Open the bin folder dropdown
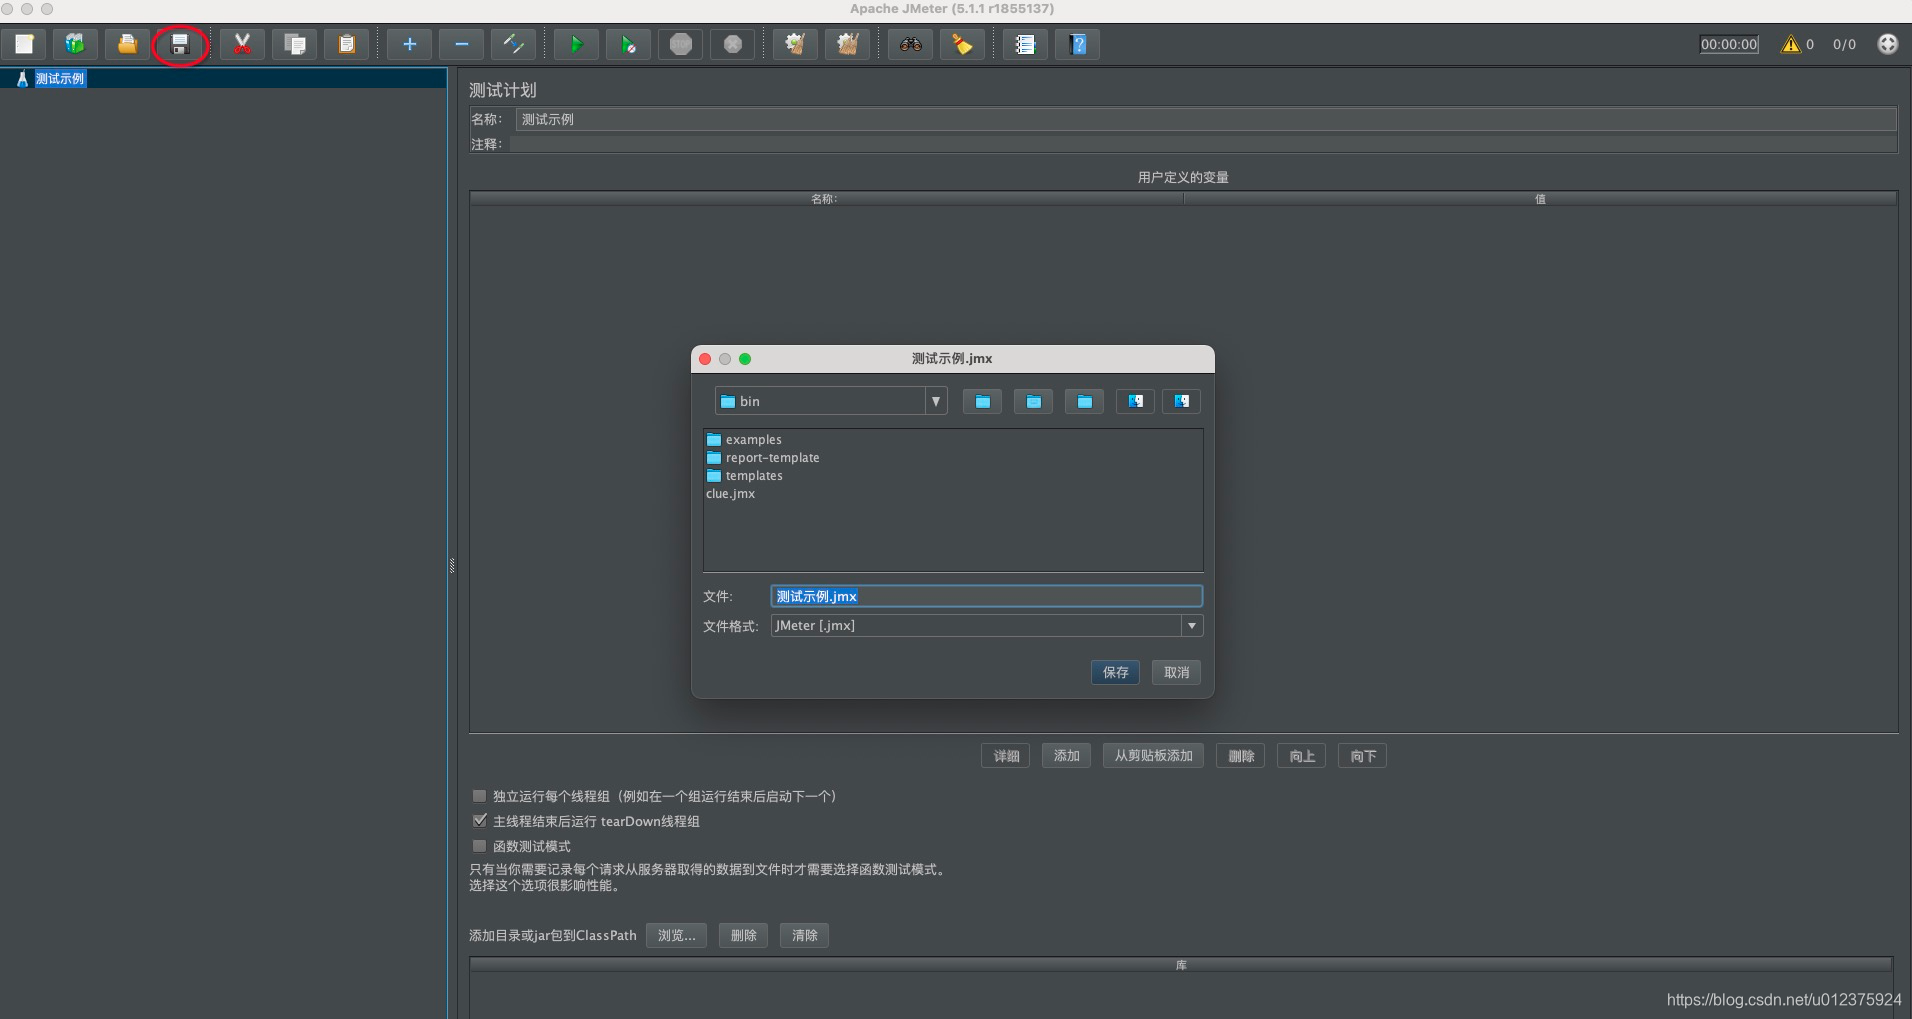1912x1019 pixels. [935, 401]
